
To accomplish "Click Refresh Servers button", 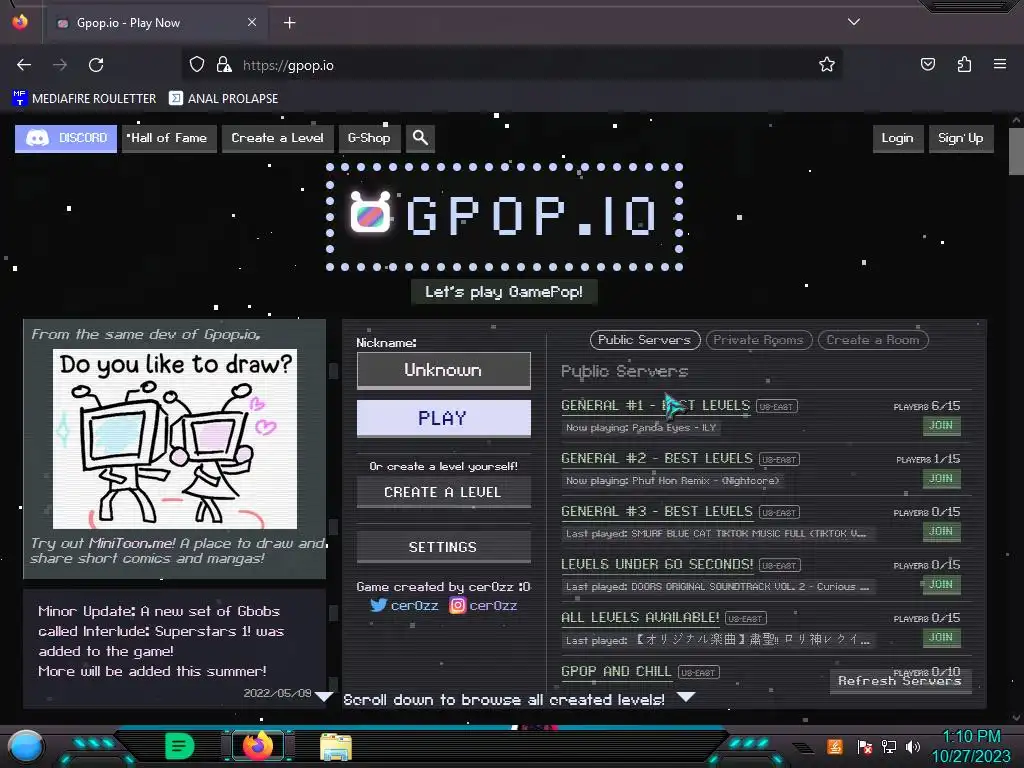I will [x=900, y=680].
